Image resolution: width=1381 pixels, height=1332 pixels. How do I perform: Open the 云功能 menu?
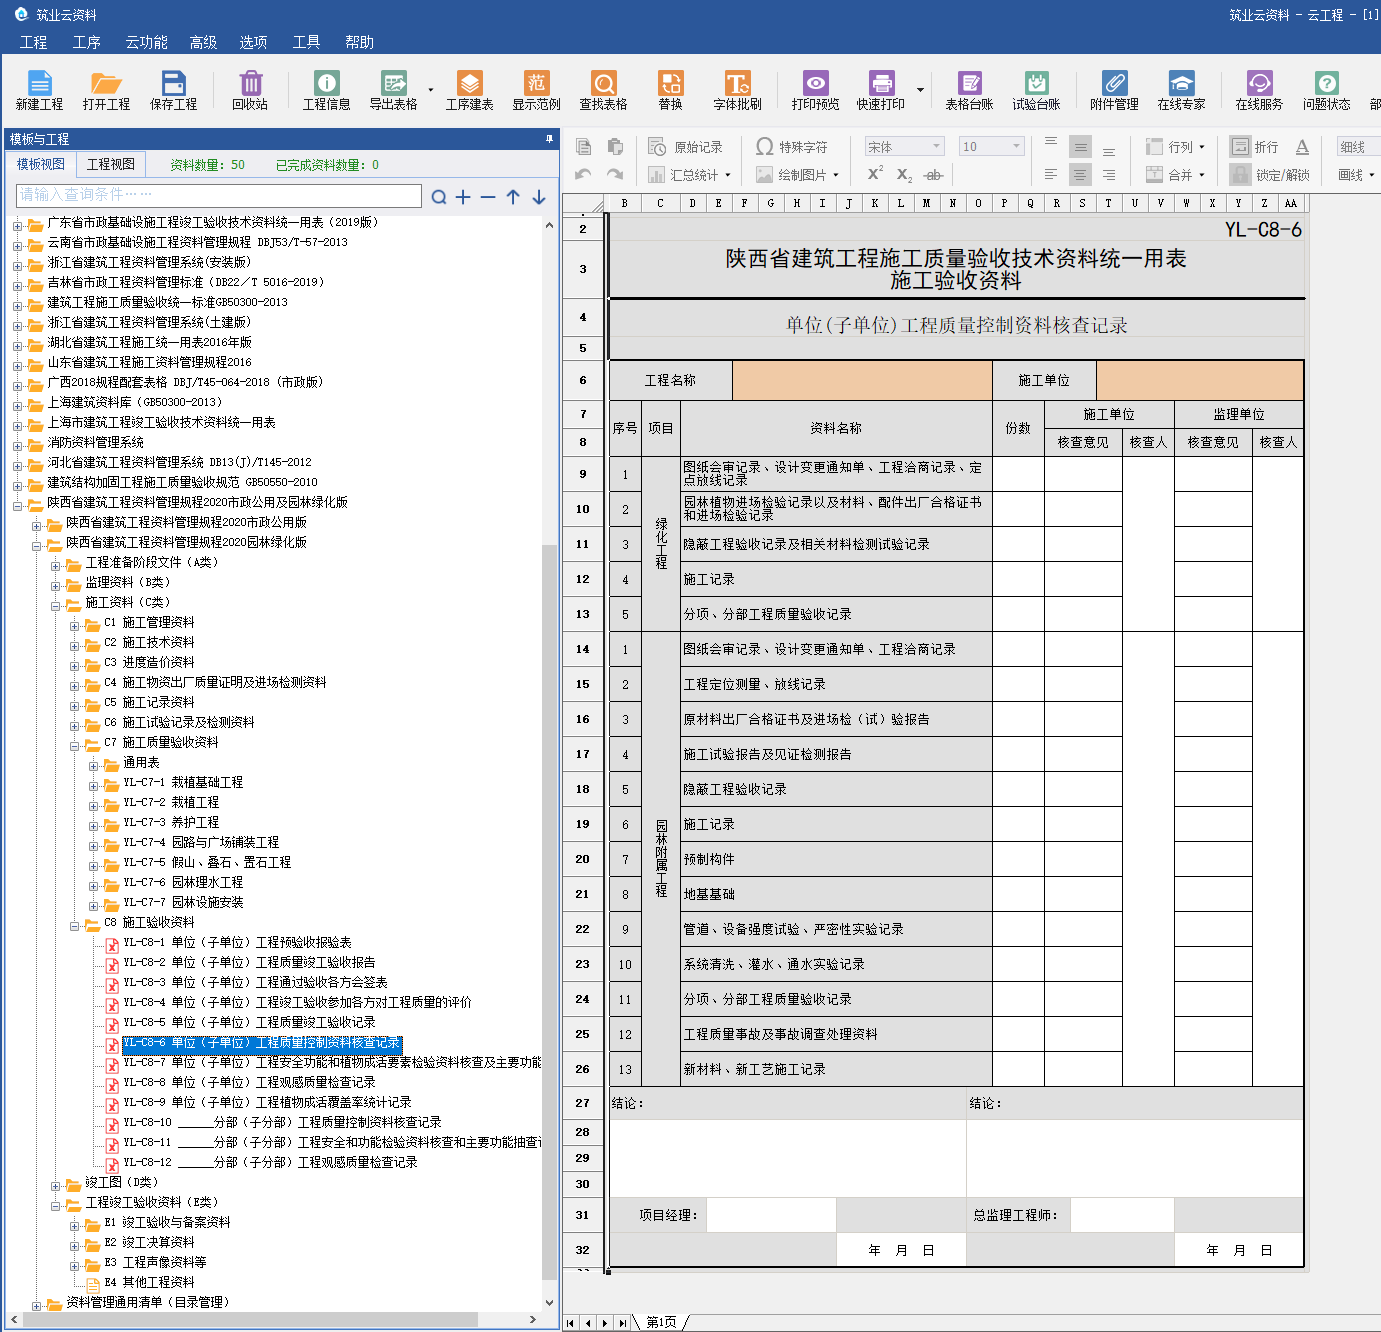pos(146,42)
